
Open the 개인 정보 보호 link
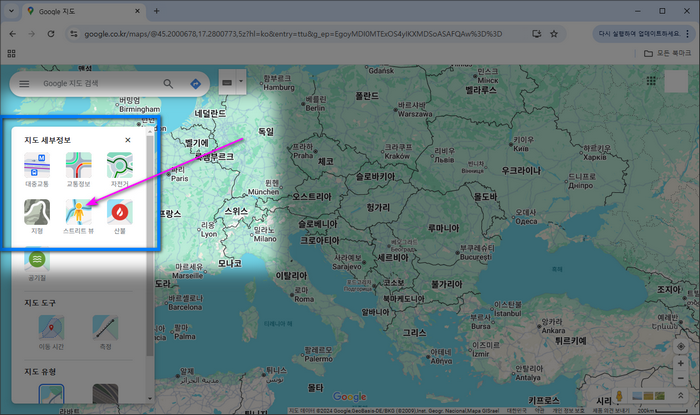pyautogui.click(x=568, y=410)
